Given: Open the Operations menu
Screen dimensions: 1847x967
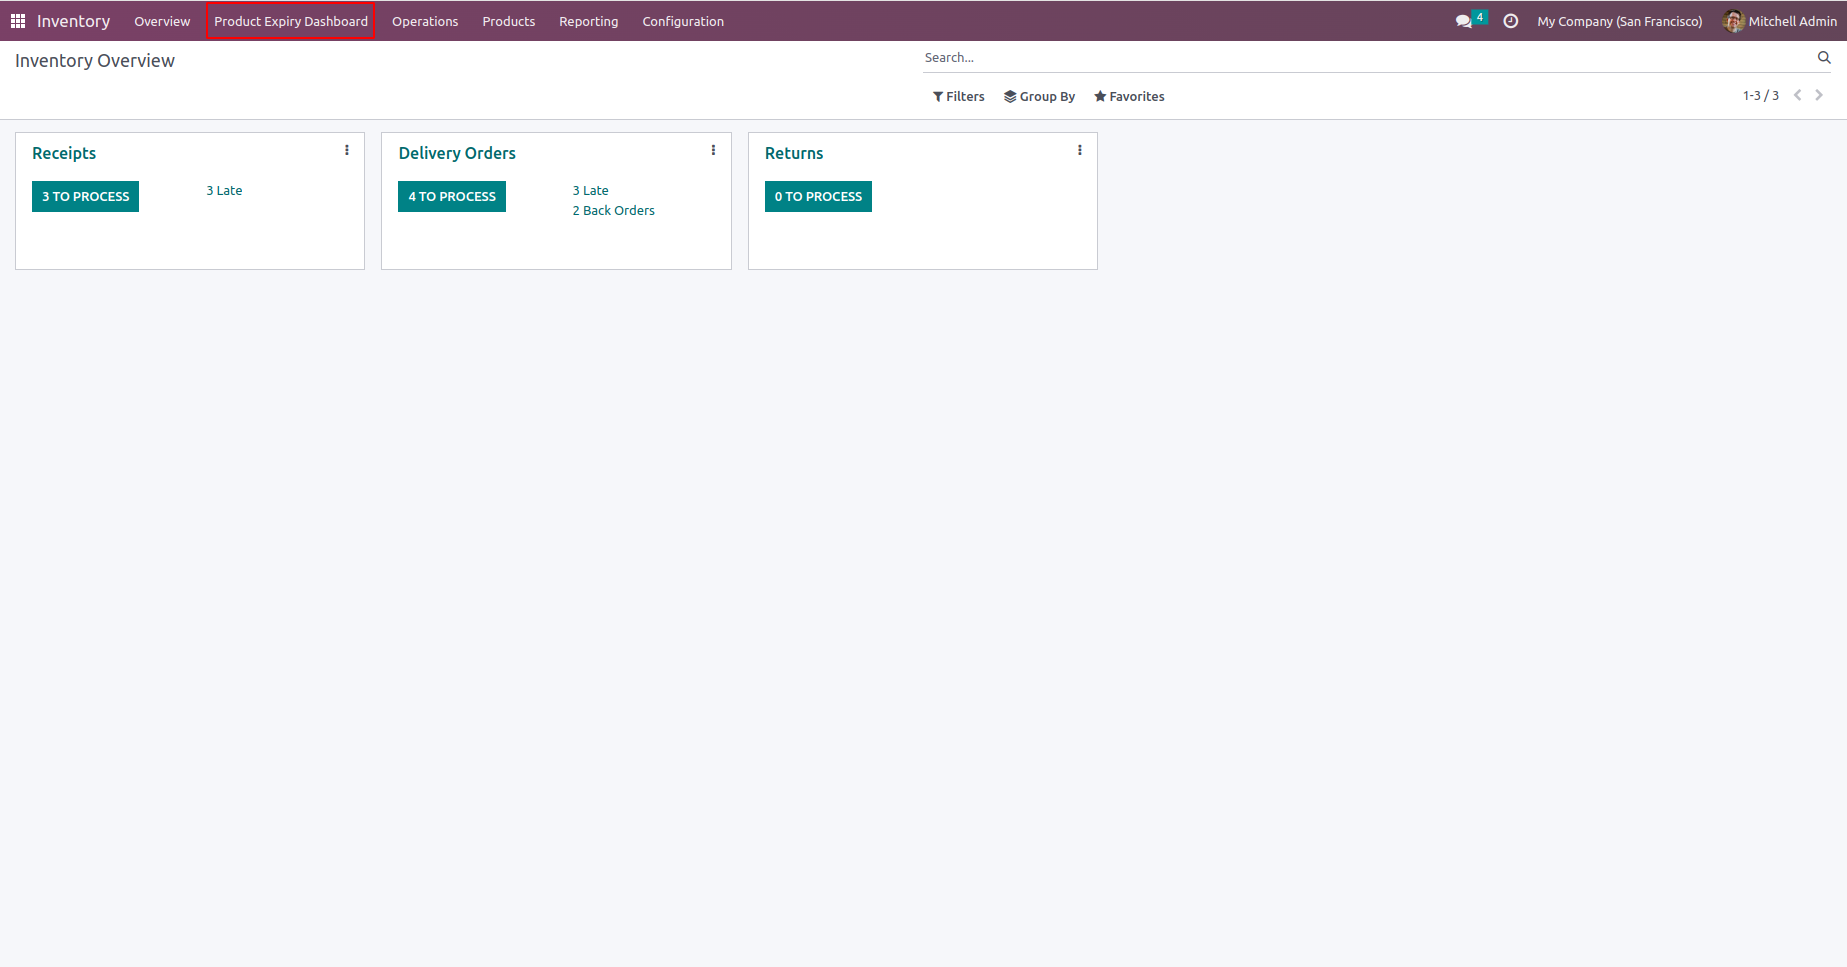Looking at the screenshot, I should tap(425, 21).
